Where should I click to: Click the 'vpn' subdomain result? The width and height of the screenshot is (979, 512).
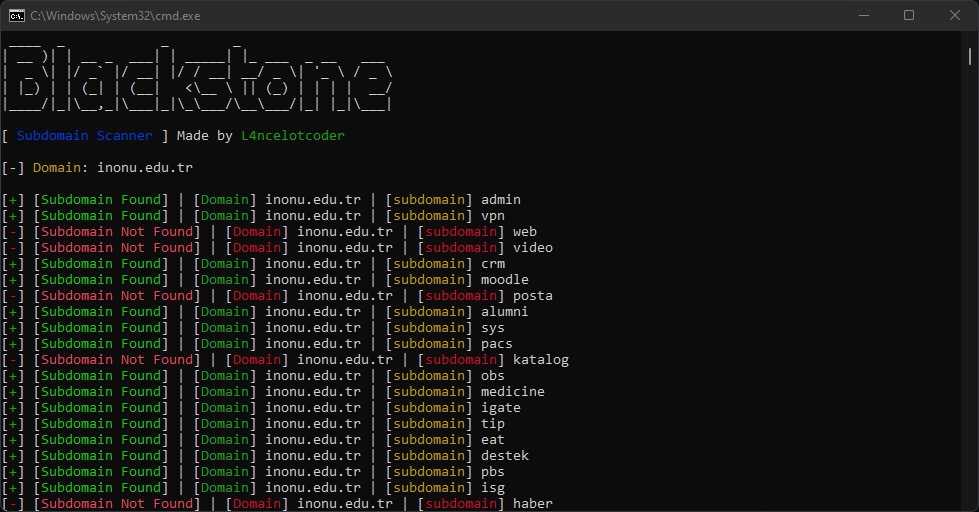click(x=493, y=216)
